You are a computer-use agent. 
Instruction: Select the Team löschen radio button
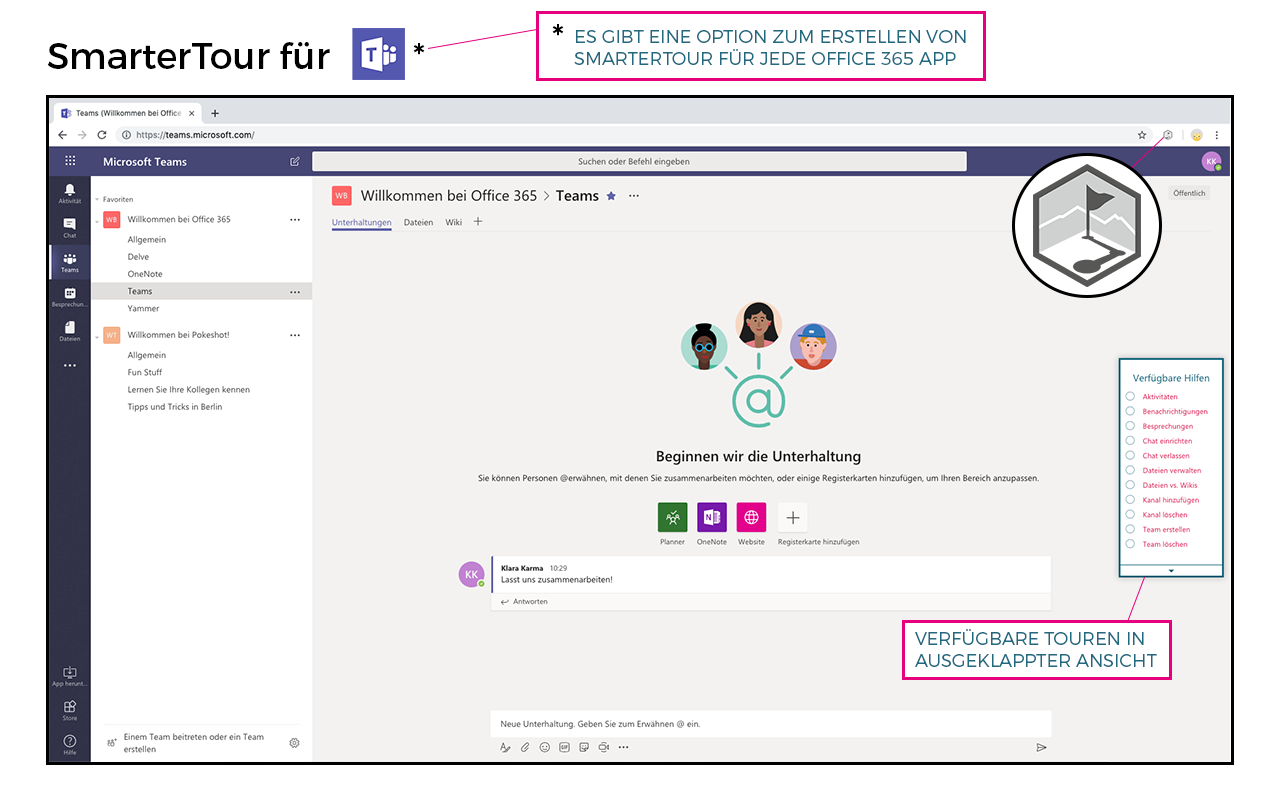tap(1130, 544)
